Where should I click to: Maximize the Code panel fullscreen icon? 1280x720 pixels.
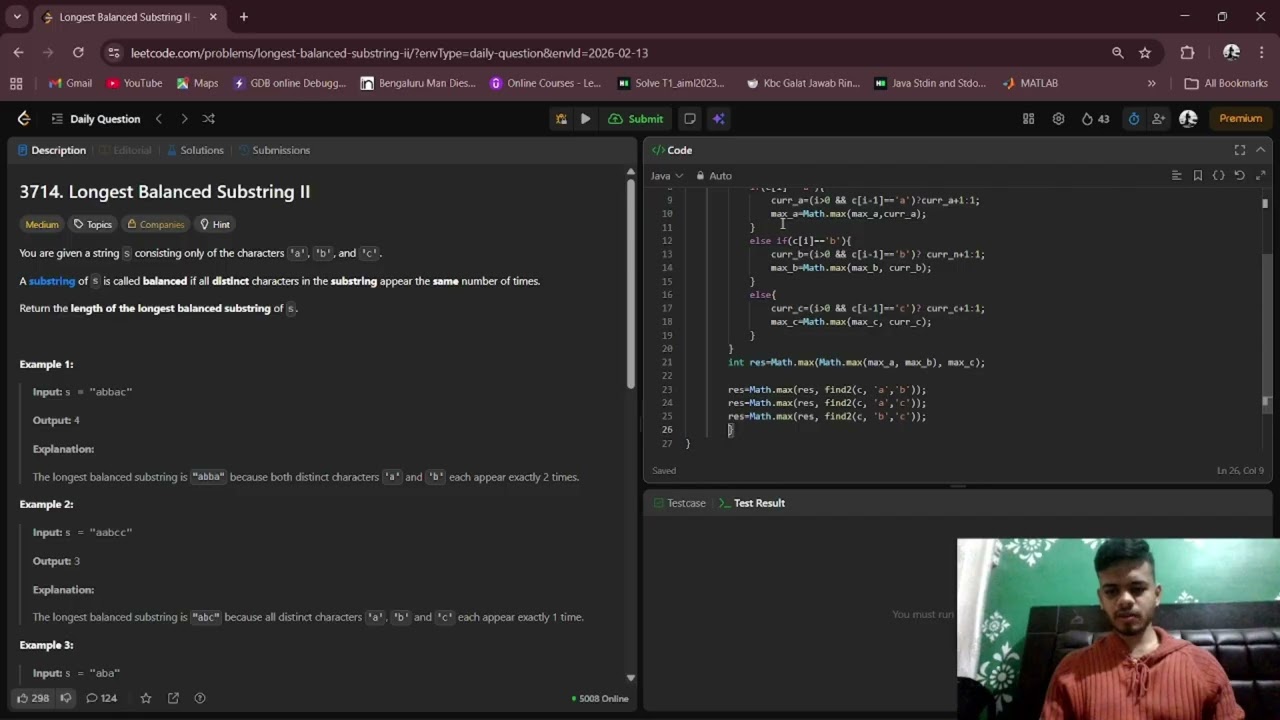[x=1240, y=150]
